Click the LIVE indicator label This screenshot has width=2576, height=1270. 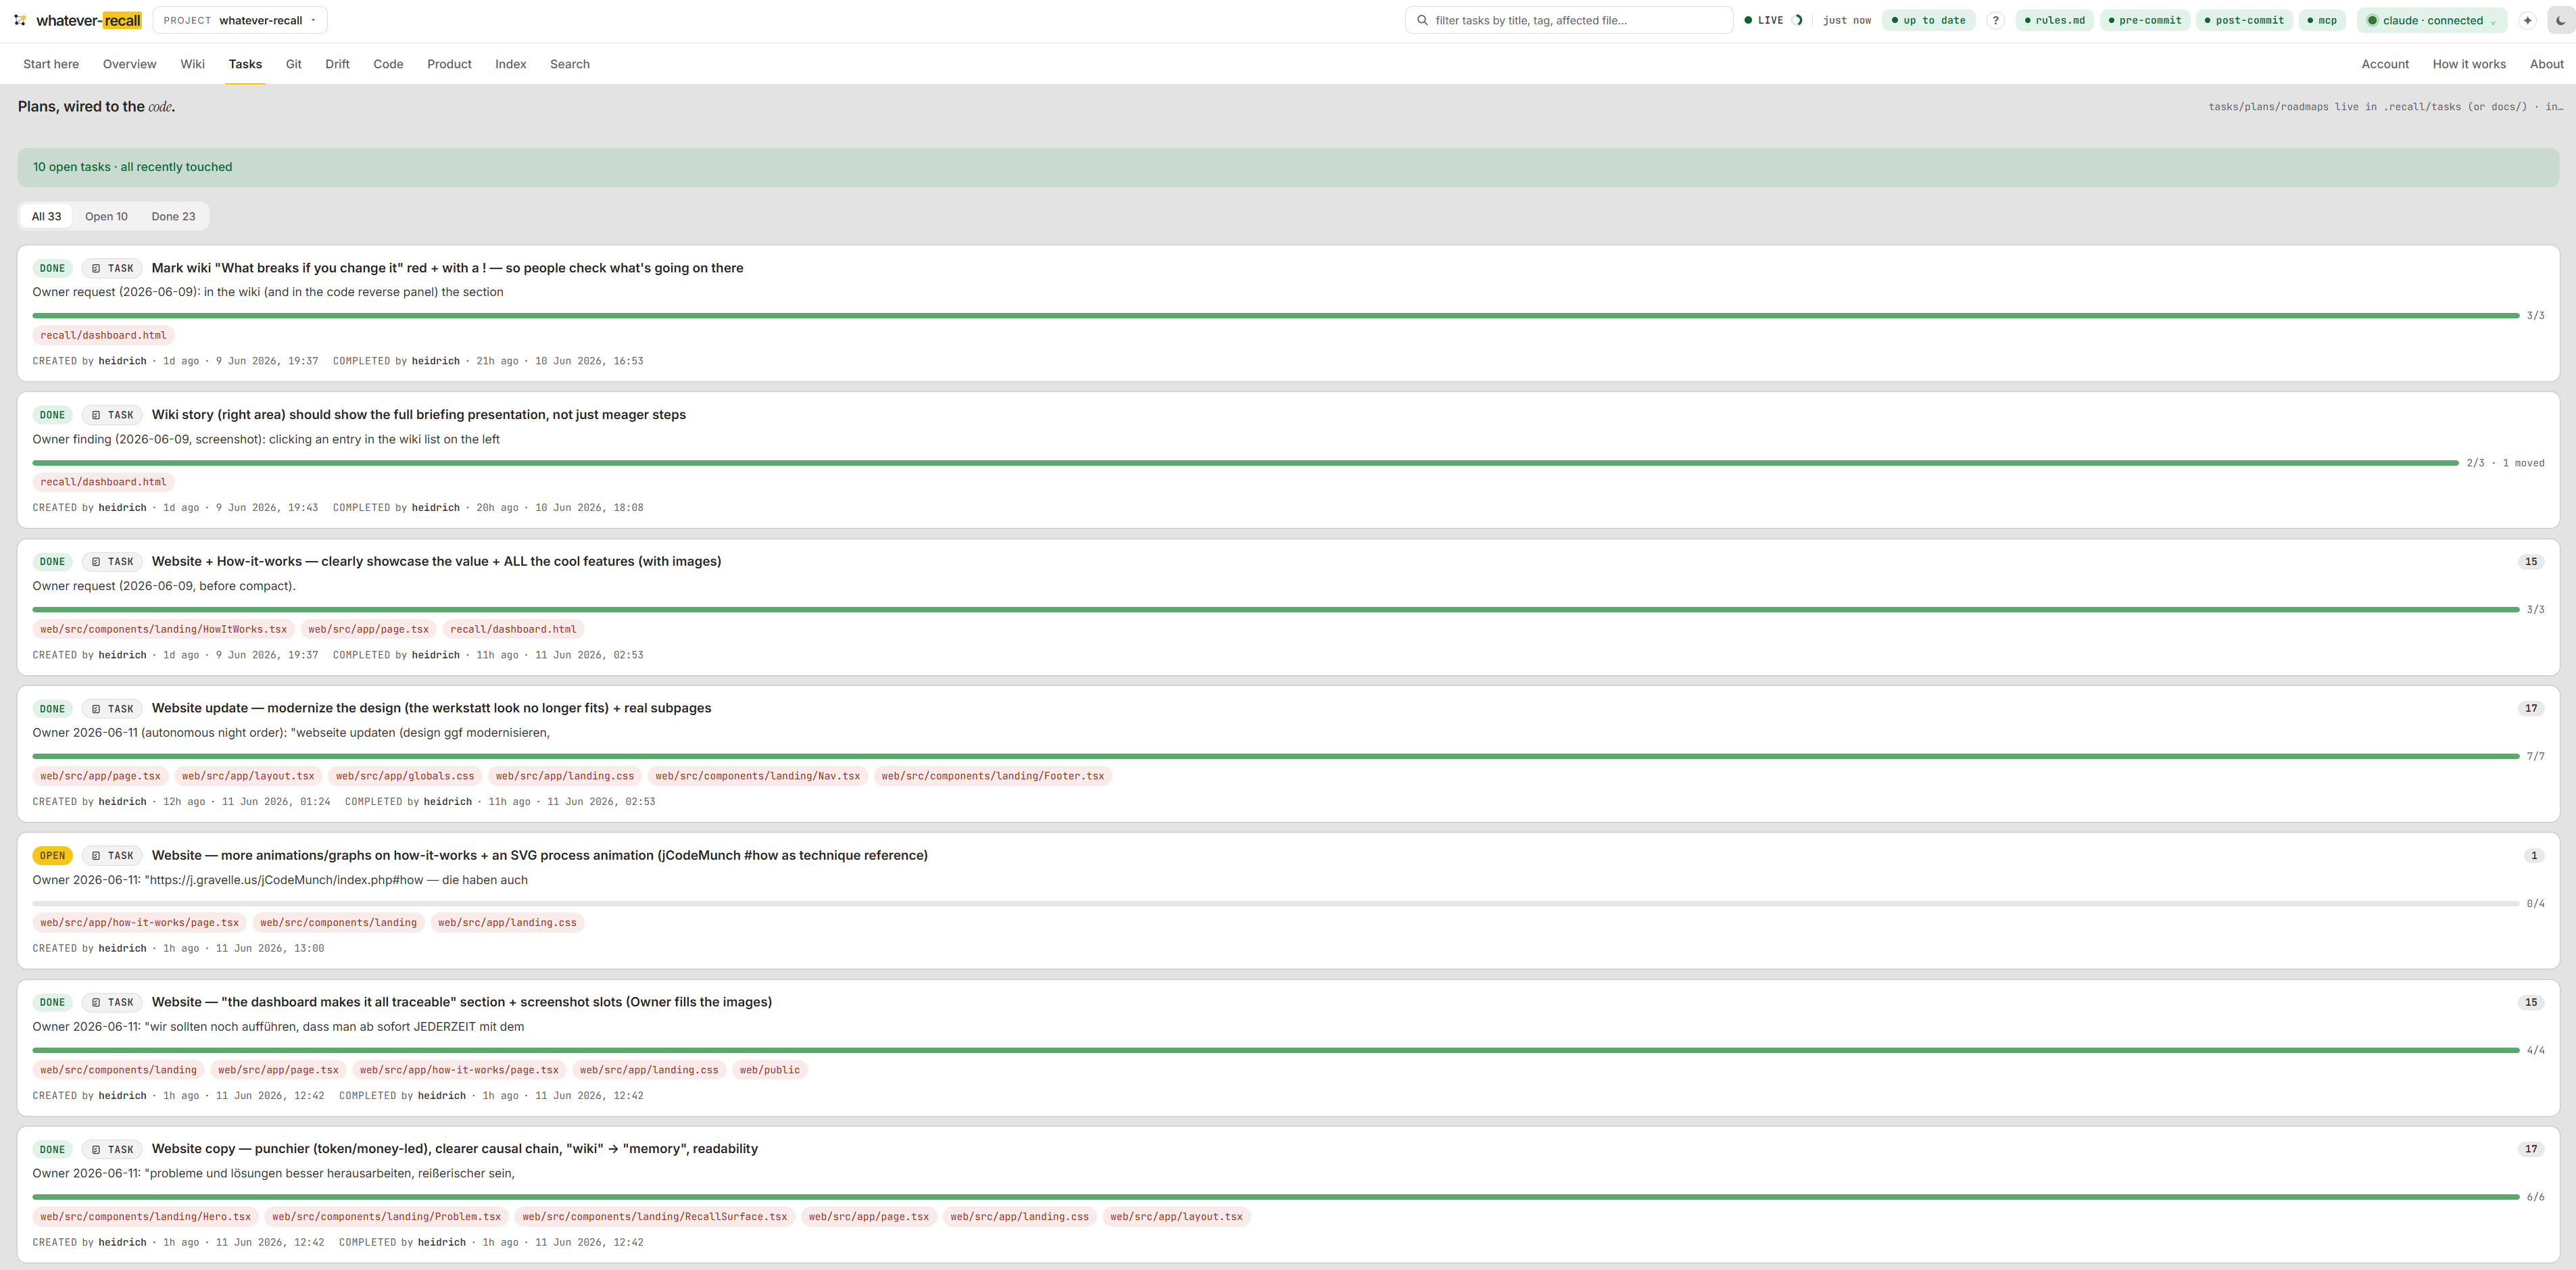pyautogui.click(x=1770, y=20)
